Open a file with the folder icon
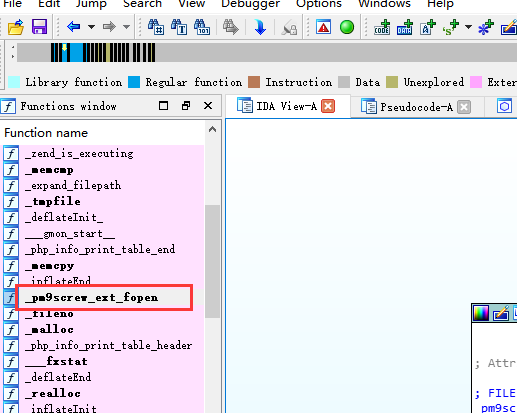 click(x=16, y=27)
